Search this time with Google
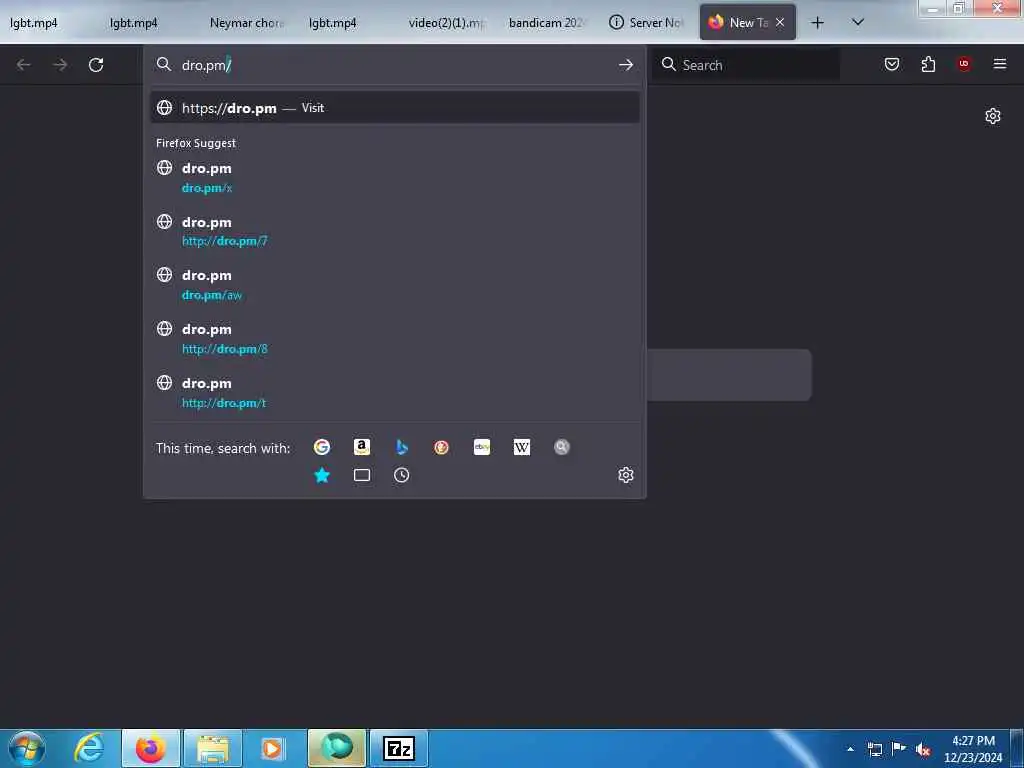This screenshot has width=1024, height=768. (321, 447)
